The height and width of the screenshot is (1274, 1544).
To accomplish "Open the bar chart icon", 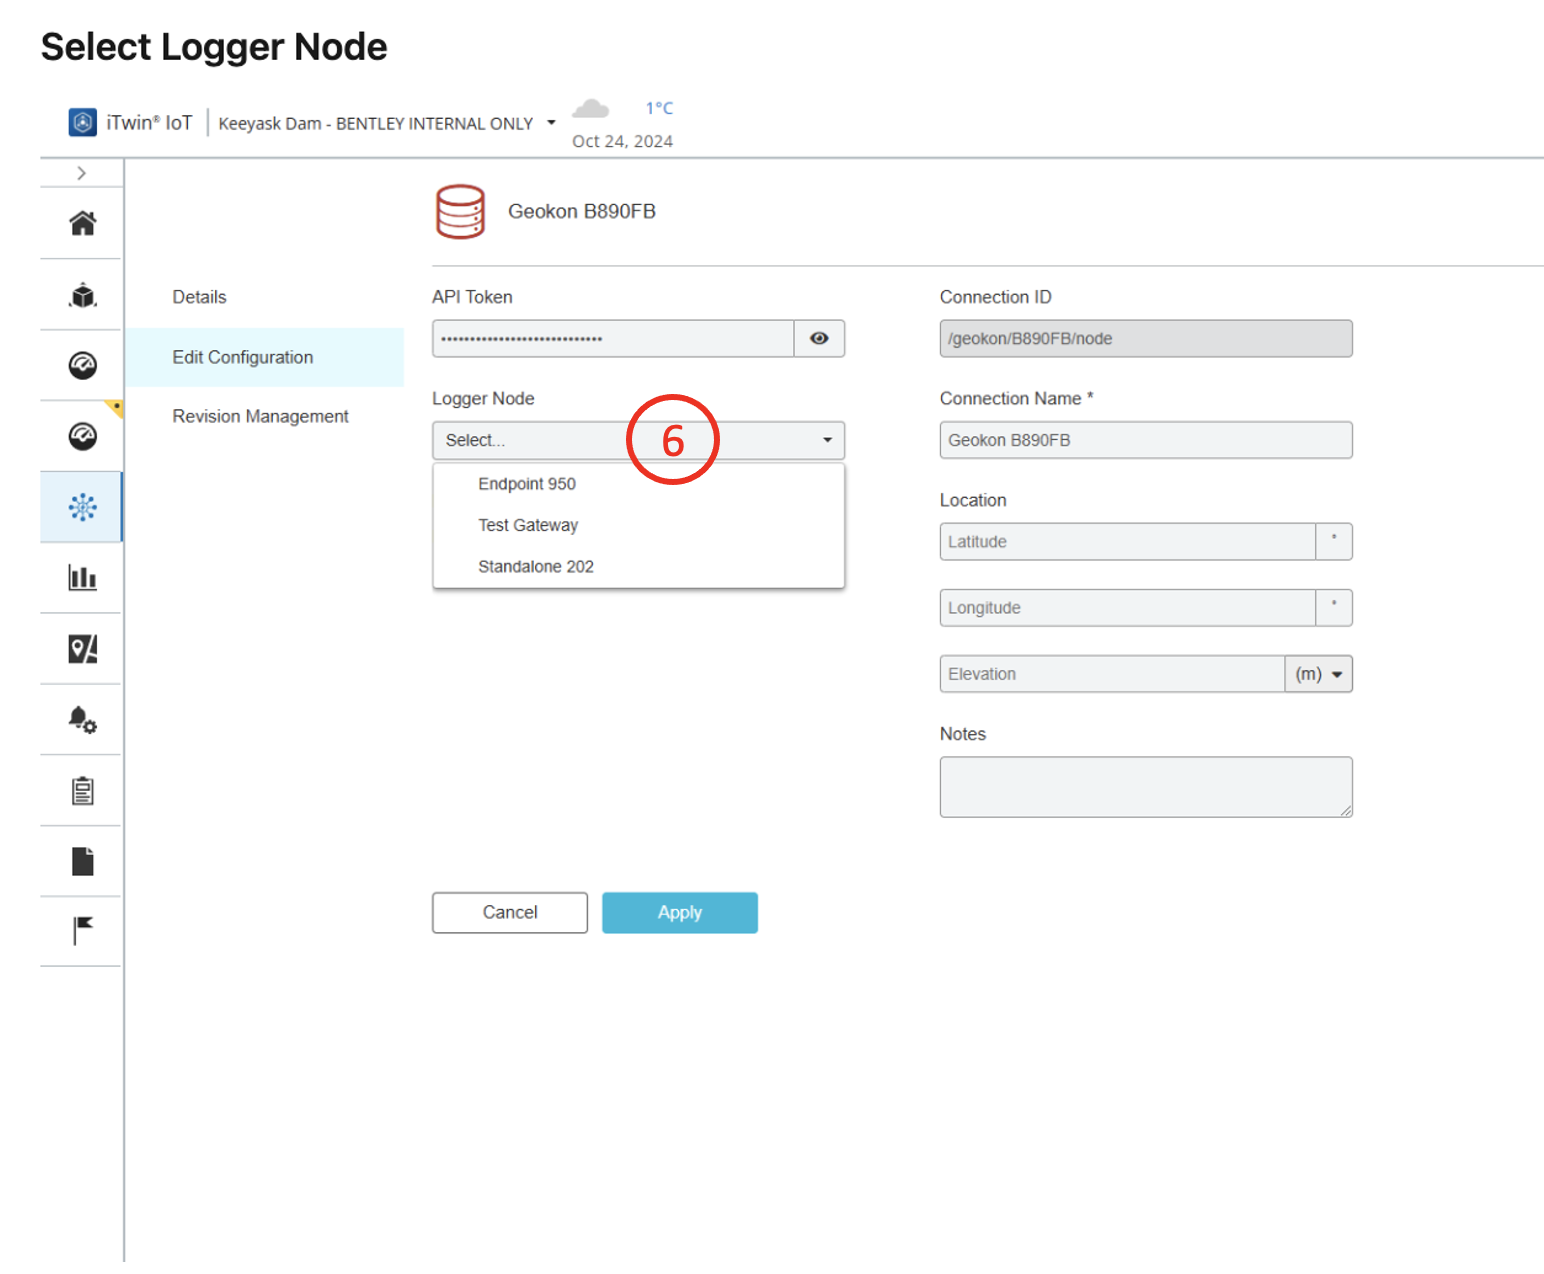I will (83, 577).
